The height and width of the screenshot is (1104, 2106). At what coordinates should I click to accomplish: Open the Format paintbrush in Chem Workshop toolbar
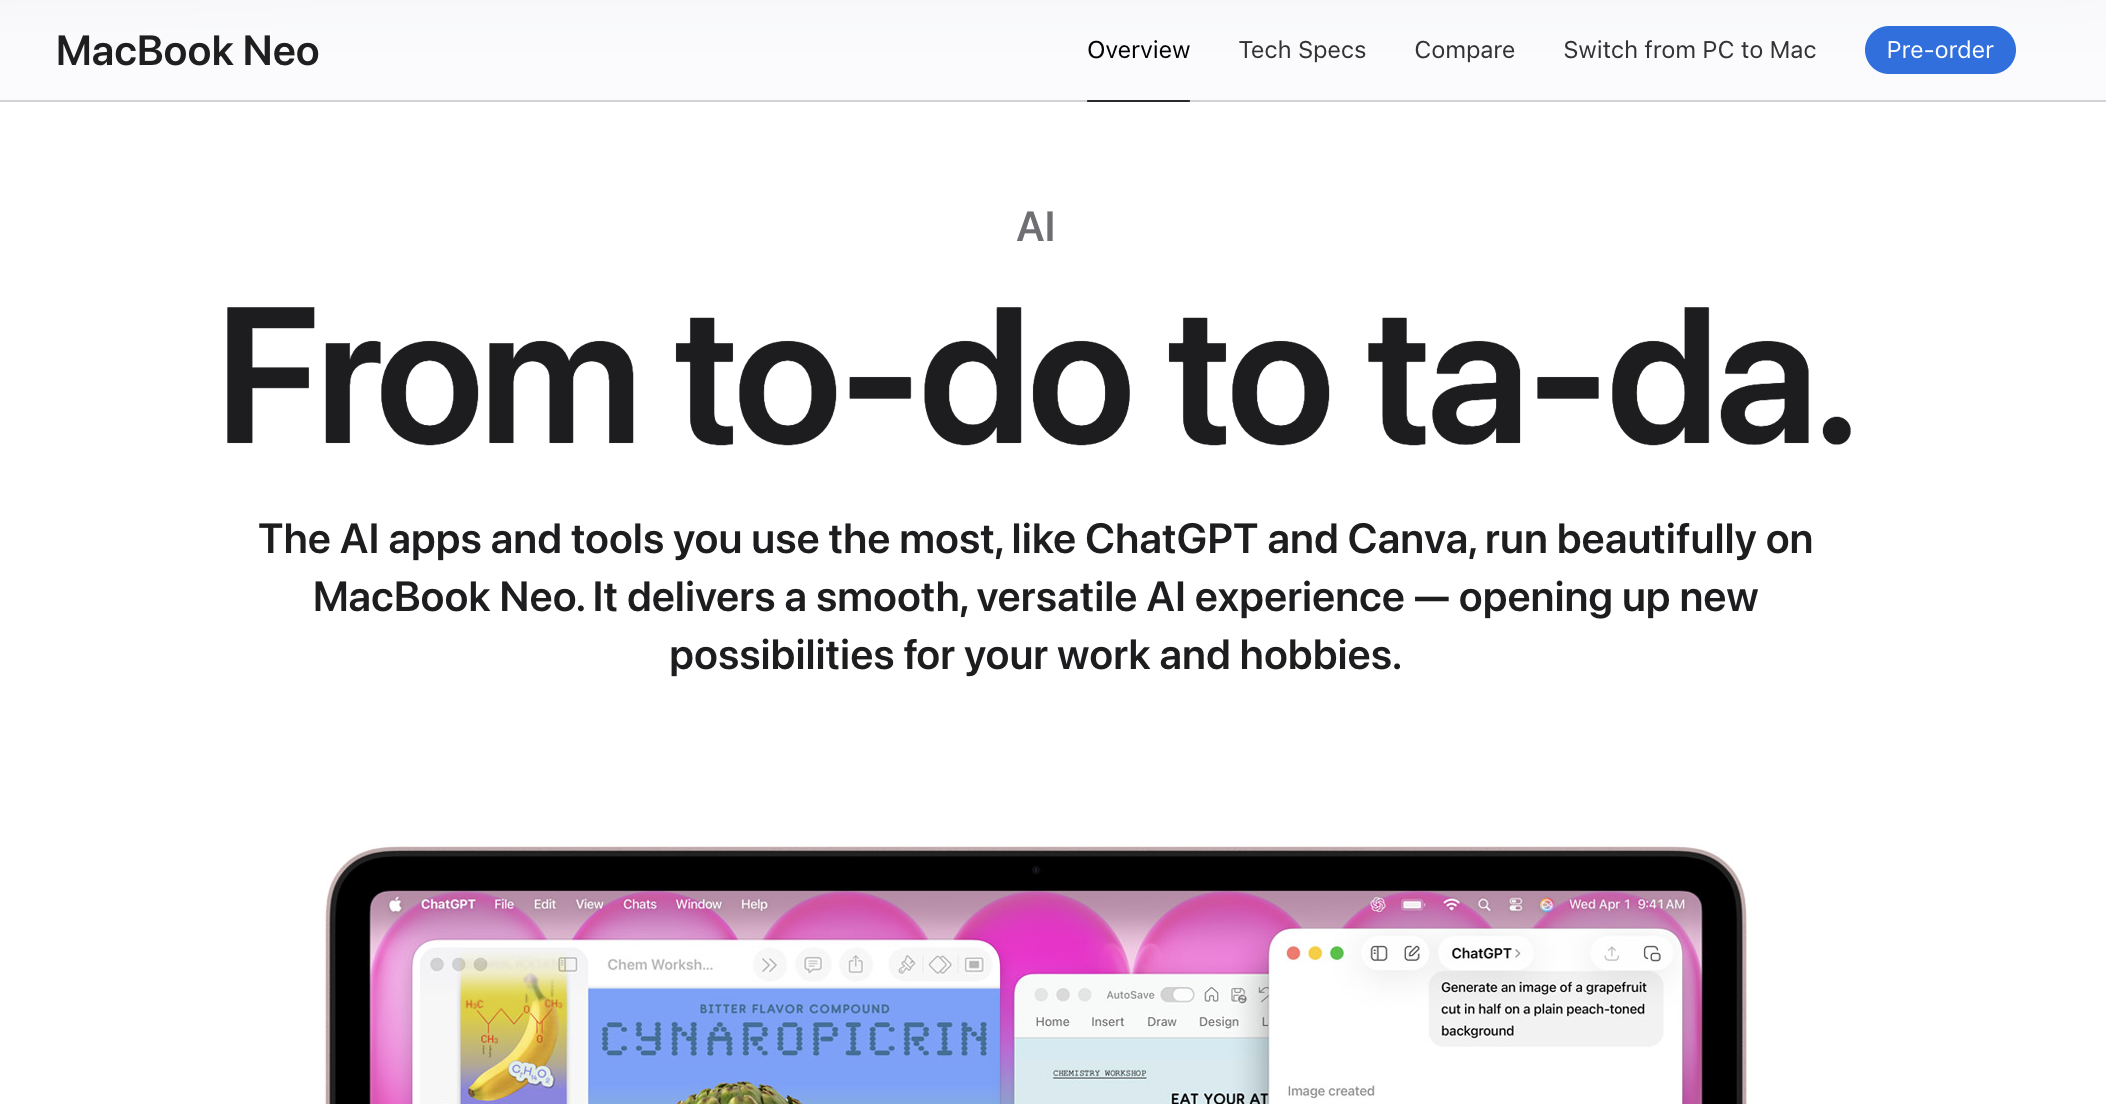pos(907,964)
